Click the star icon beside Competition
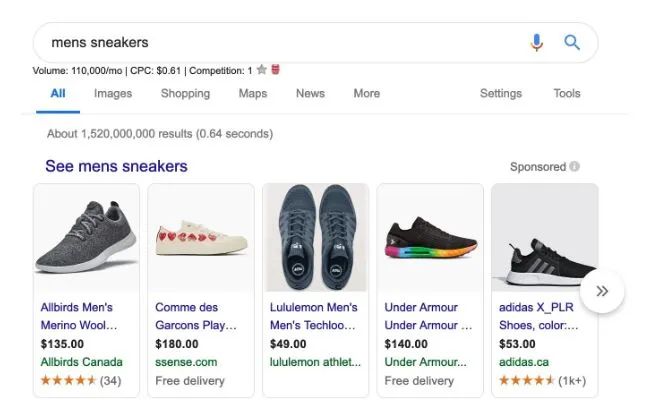Image resolution: width=655 pixels, height=418 pixels. 262,70
